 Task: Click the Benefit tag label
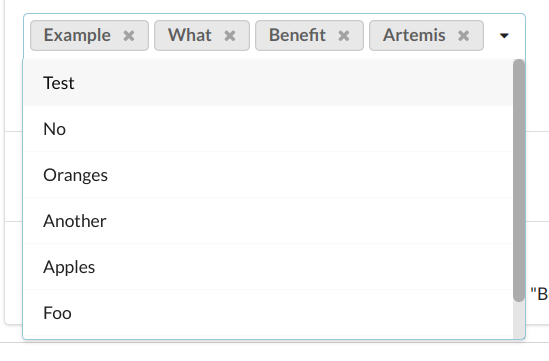pyautogui.click(x=297, y=35)
